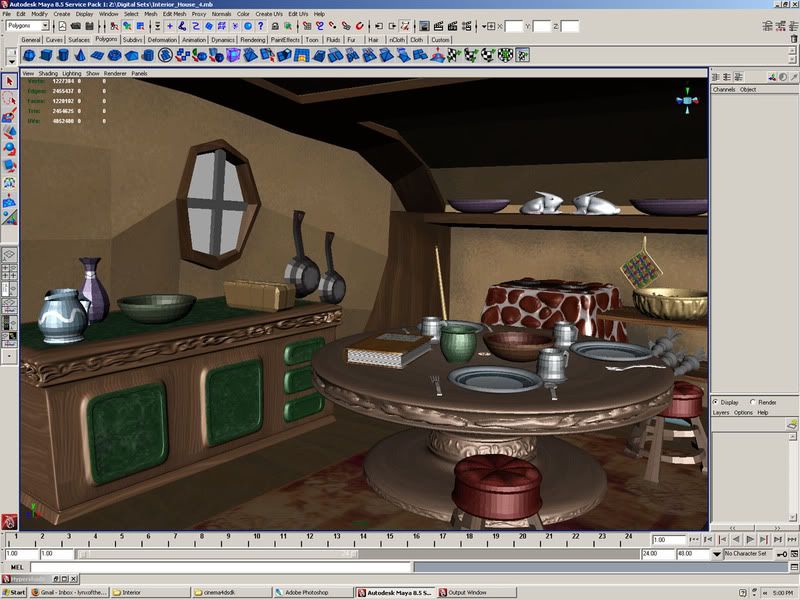Image resolution: width=800 pixels, height=600 pixels.
Task: Click the single perspective view layout icon
Action: coord(9,254)
